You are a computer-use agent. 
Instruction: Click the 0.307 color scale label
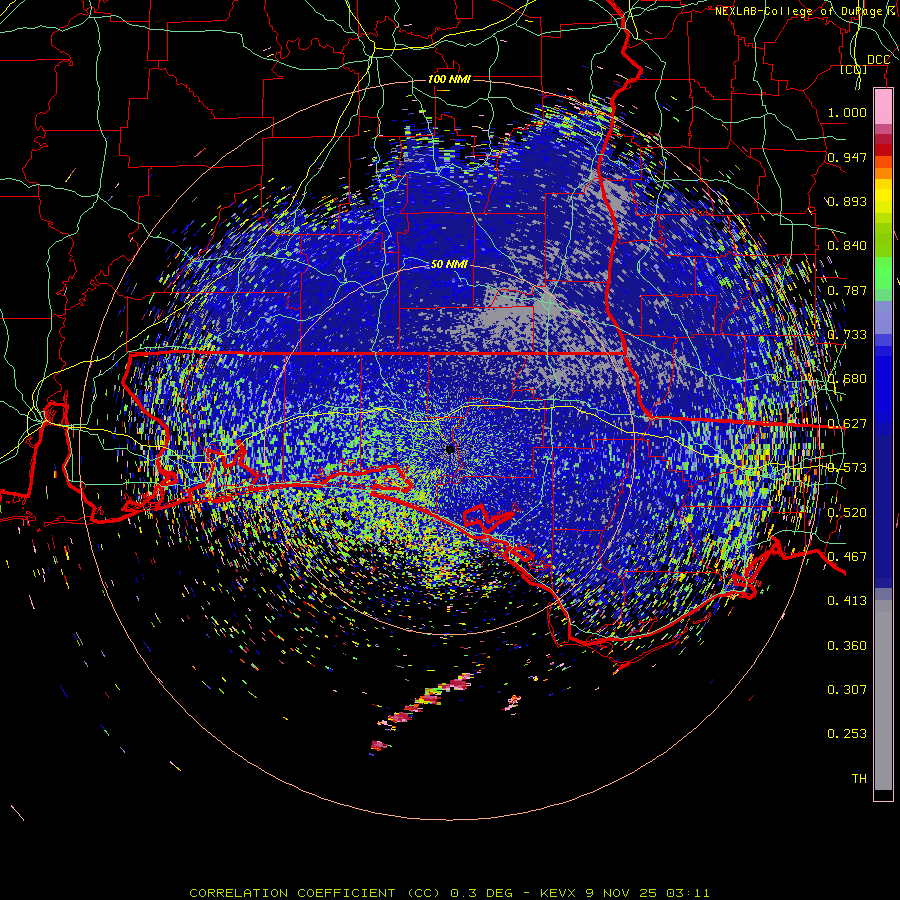847,689
